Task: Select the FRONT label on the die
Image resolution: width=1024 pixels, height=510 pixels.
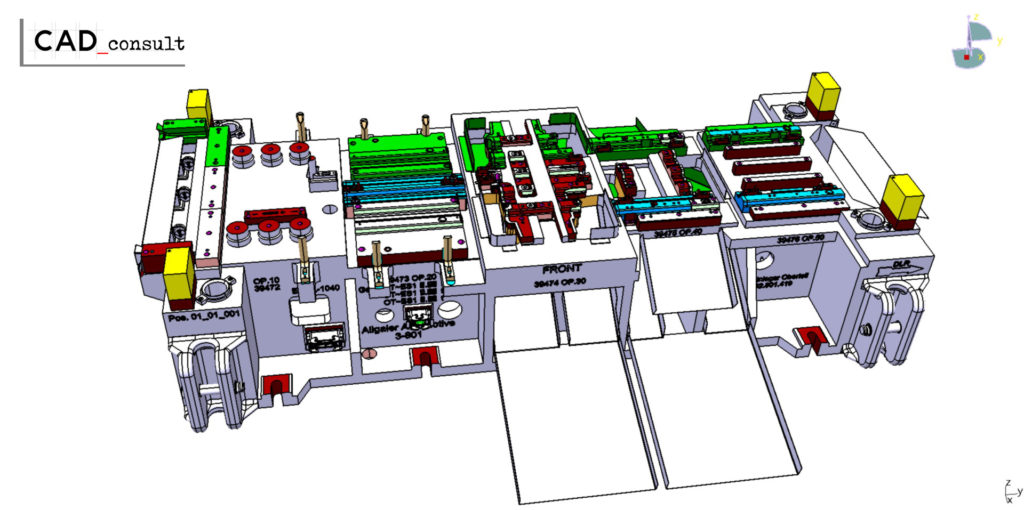Action: point(562,269)
